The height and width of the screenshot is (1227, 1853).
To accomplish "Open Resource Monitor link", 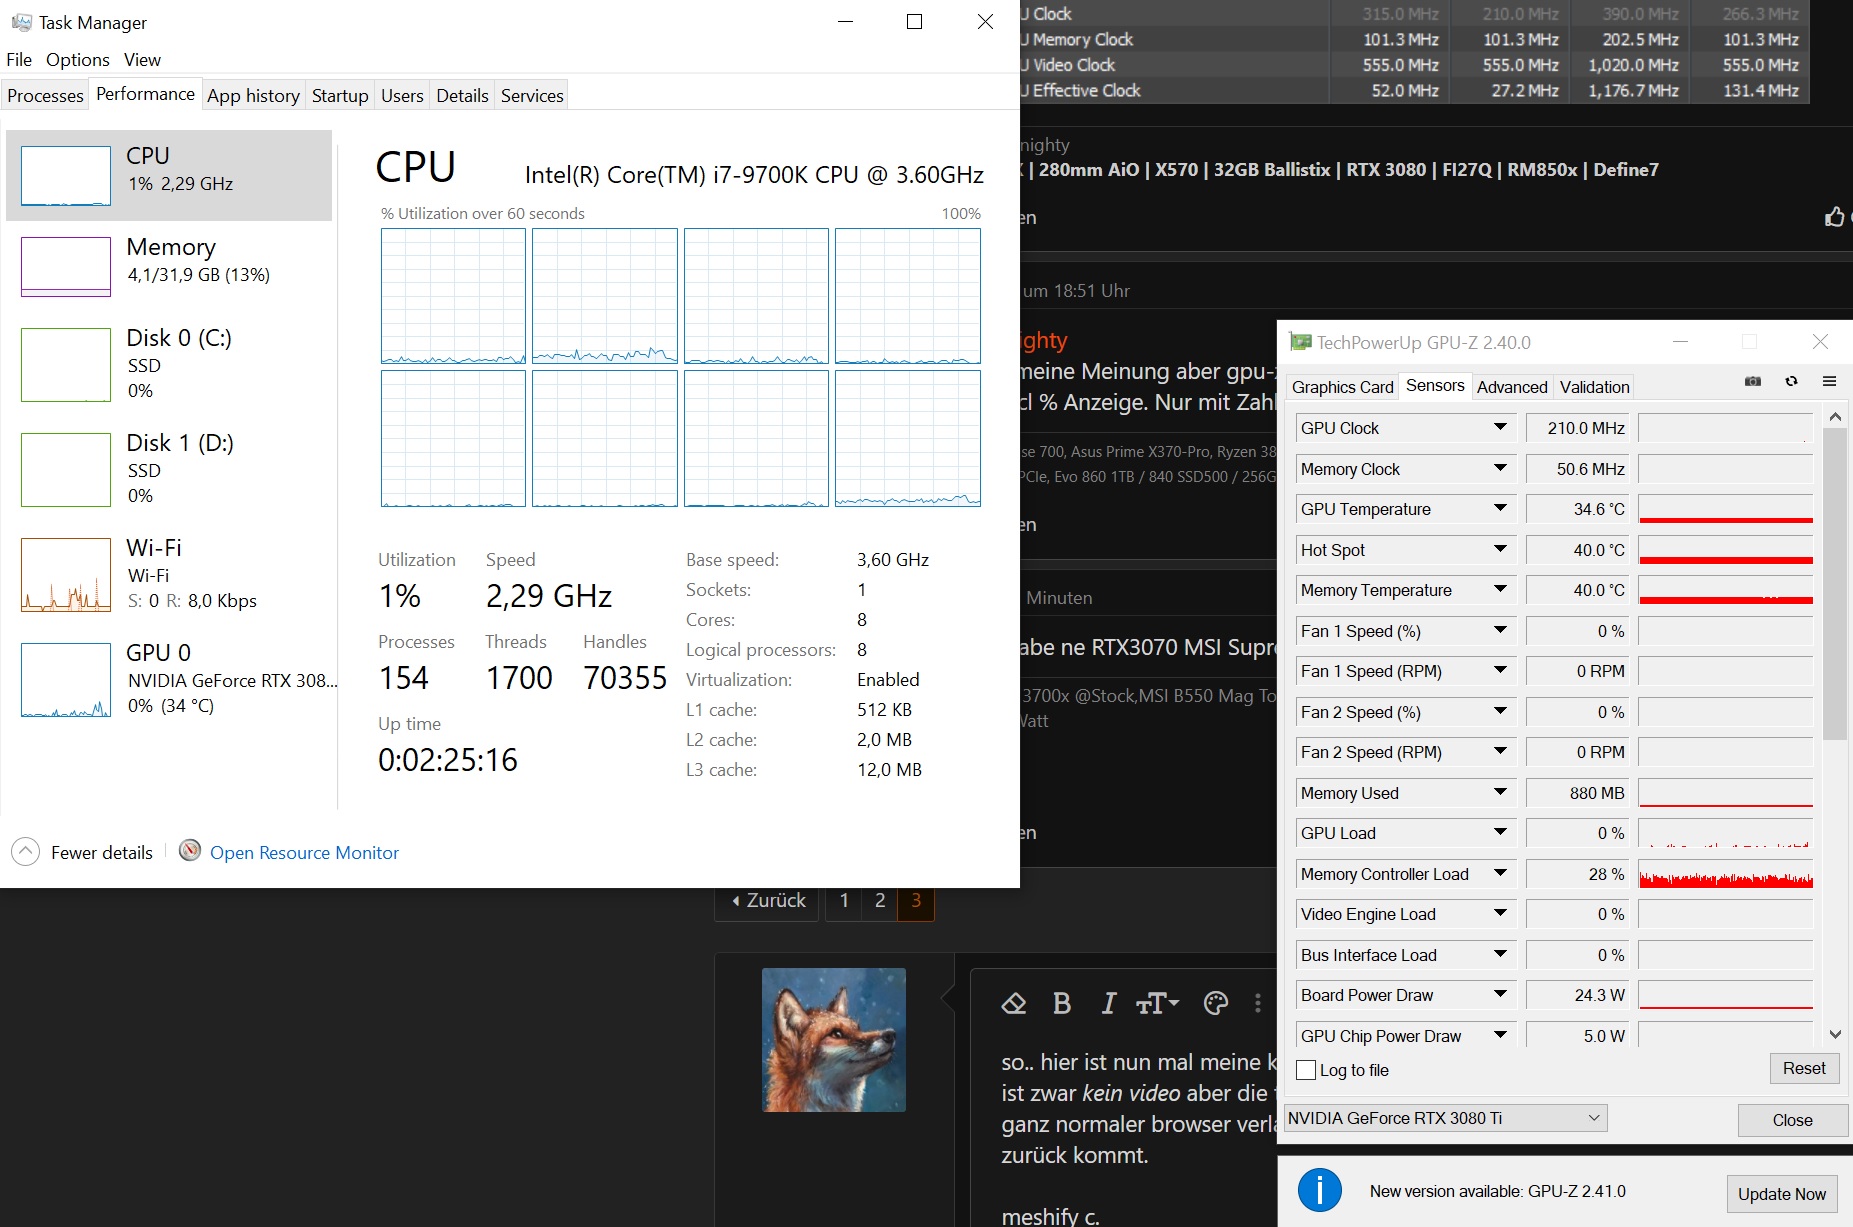I will pyautogui.click(x=304, y=853).
